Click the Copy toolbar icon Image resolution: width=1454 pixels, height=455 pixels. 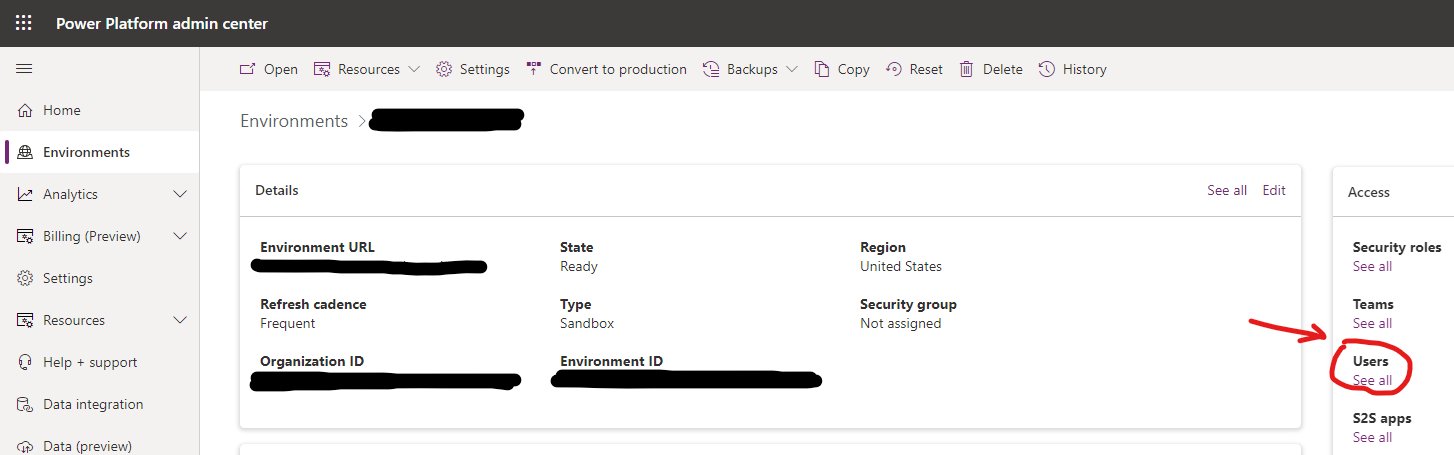(x=822, y=69)
